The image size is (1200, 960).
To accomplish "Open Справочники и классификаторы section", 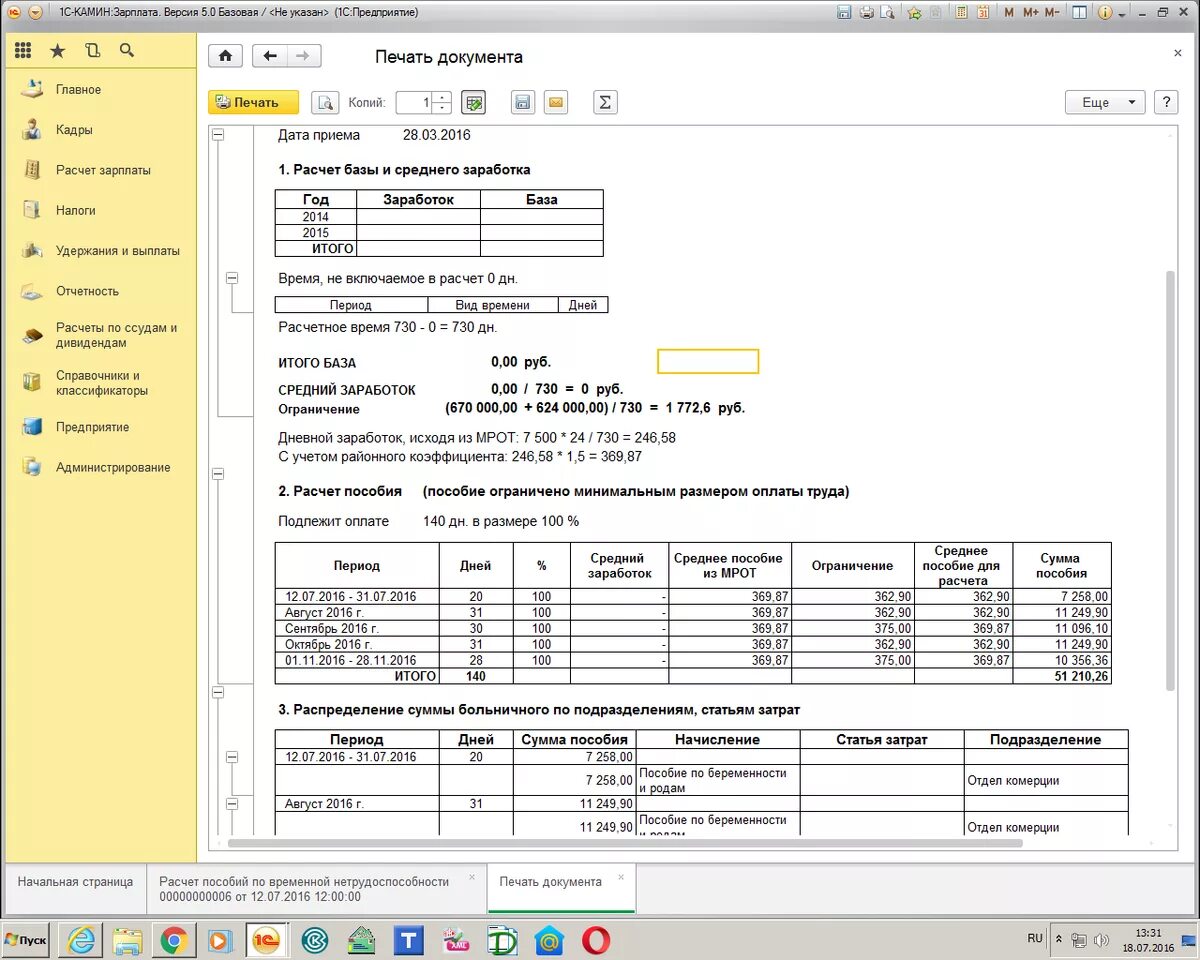I will (102, 383).
